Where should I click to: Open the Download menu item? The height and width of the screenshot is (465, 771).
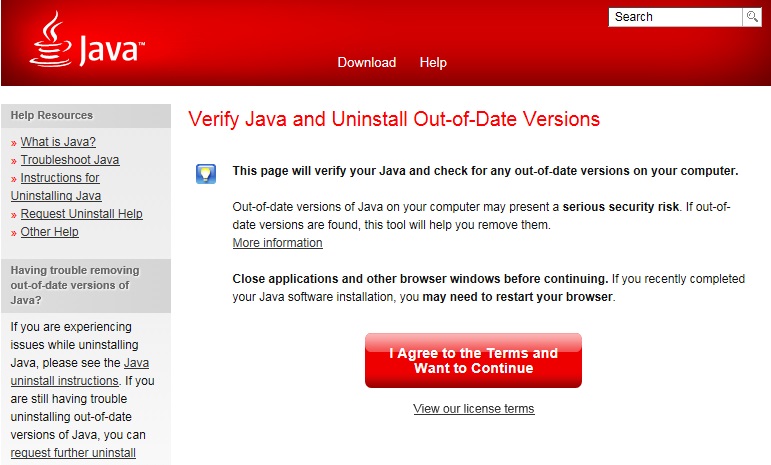point(367,62)
